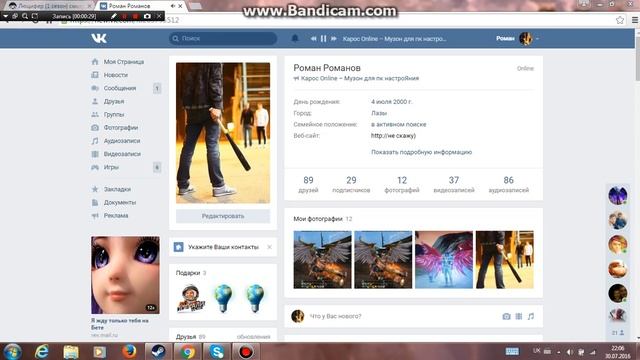
Task: Click the Лазы city link
Action: (x=379, y=113)
